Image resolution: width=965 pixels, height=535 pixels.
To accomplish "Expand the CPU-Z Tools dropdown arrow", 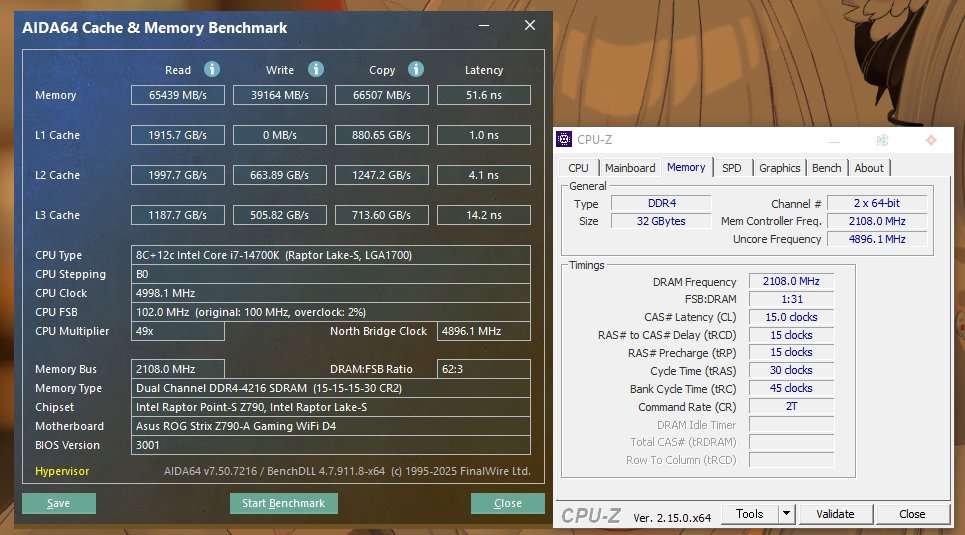I will pyautogui.click(x=787, y=513).
